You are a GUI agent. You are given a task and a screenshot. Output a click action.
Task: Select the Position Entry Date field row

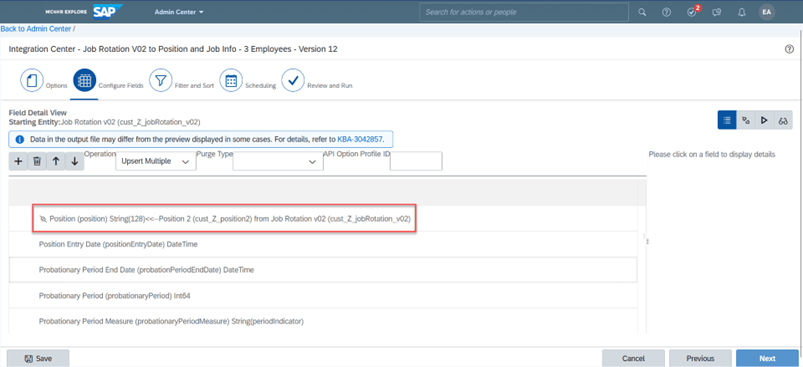coord(323,245)
